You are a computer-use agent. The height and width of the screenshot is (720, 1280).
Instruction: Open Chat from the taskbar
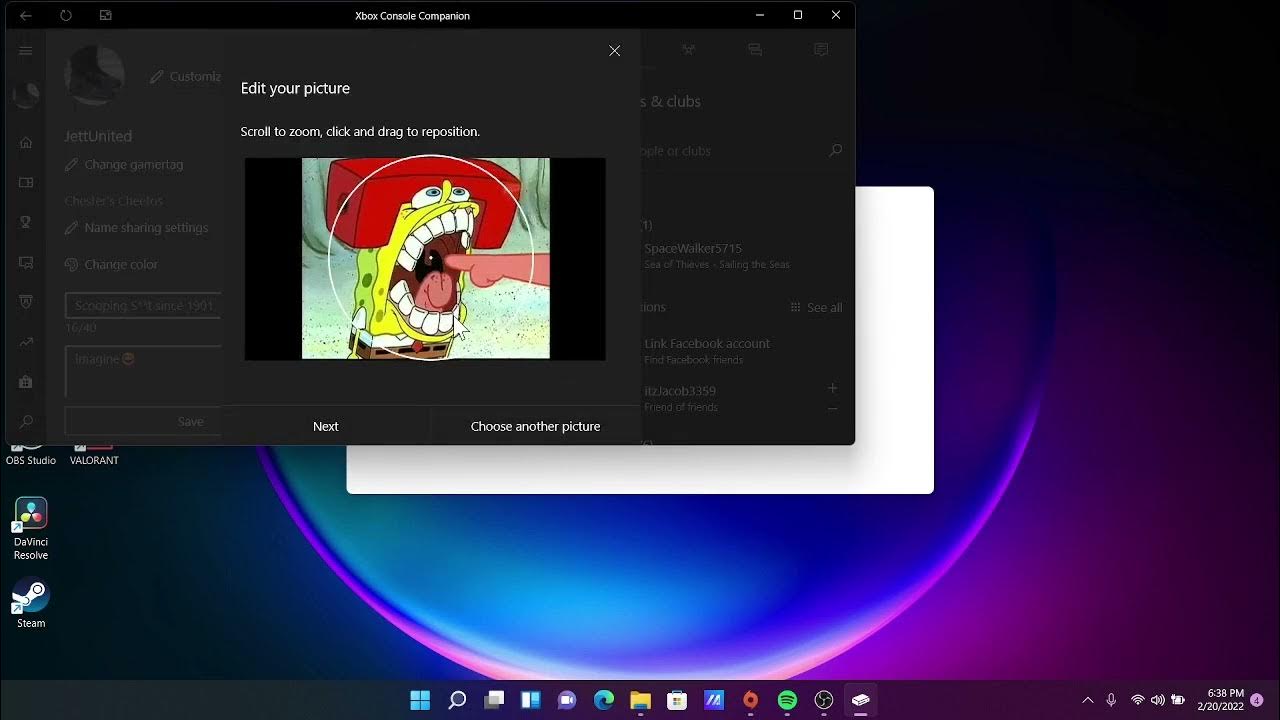click(x=567, y=700)
